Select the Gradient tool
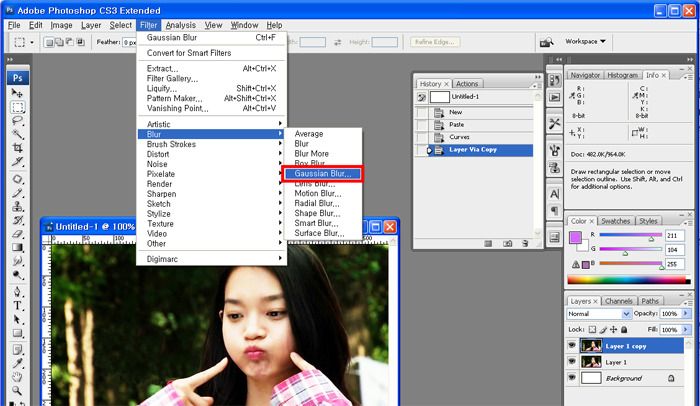Viewport: 700px width, 406px height. pos(17,247)
